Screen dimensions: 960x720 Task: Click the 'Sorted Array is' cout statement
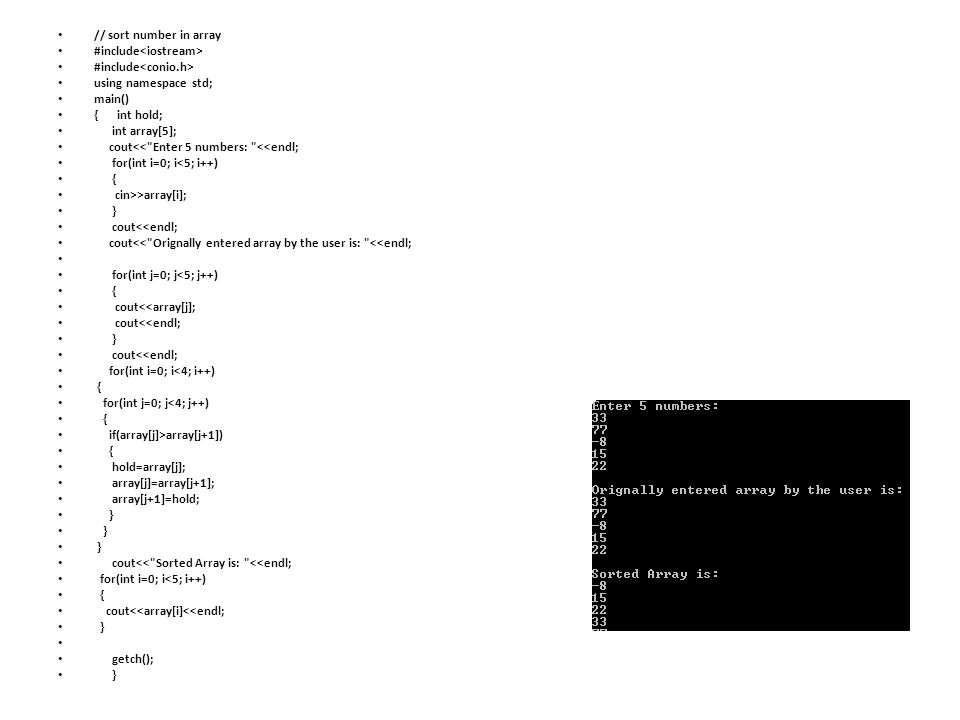(201, 563)
